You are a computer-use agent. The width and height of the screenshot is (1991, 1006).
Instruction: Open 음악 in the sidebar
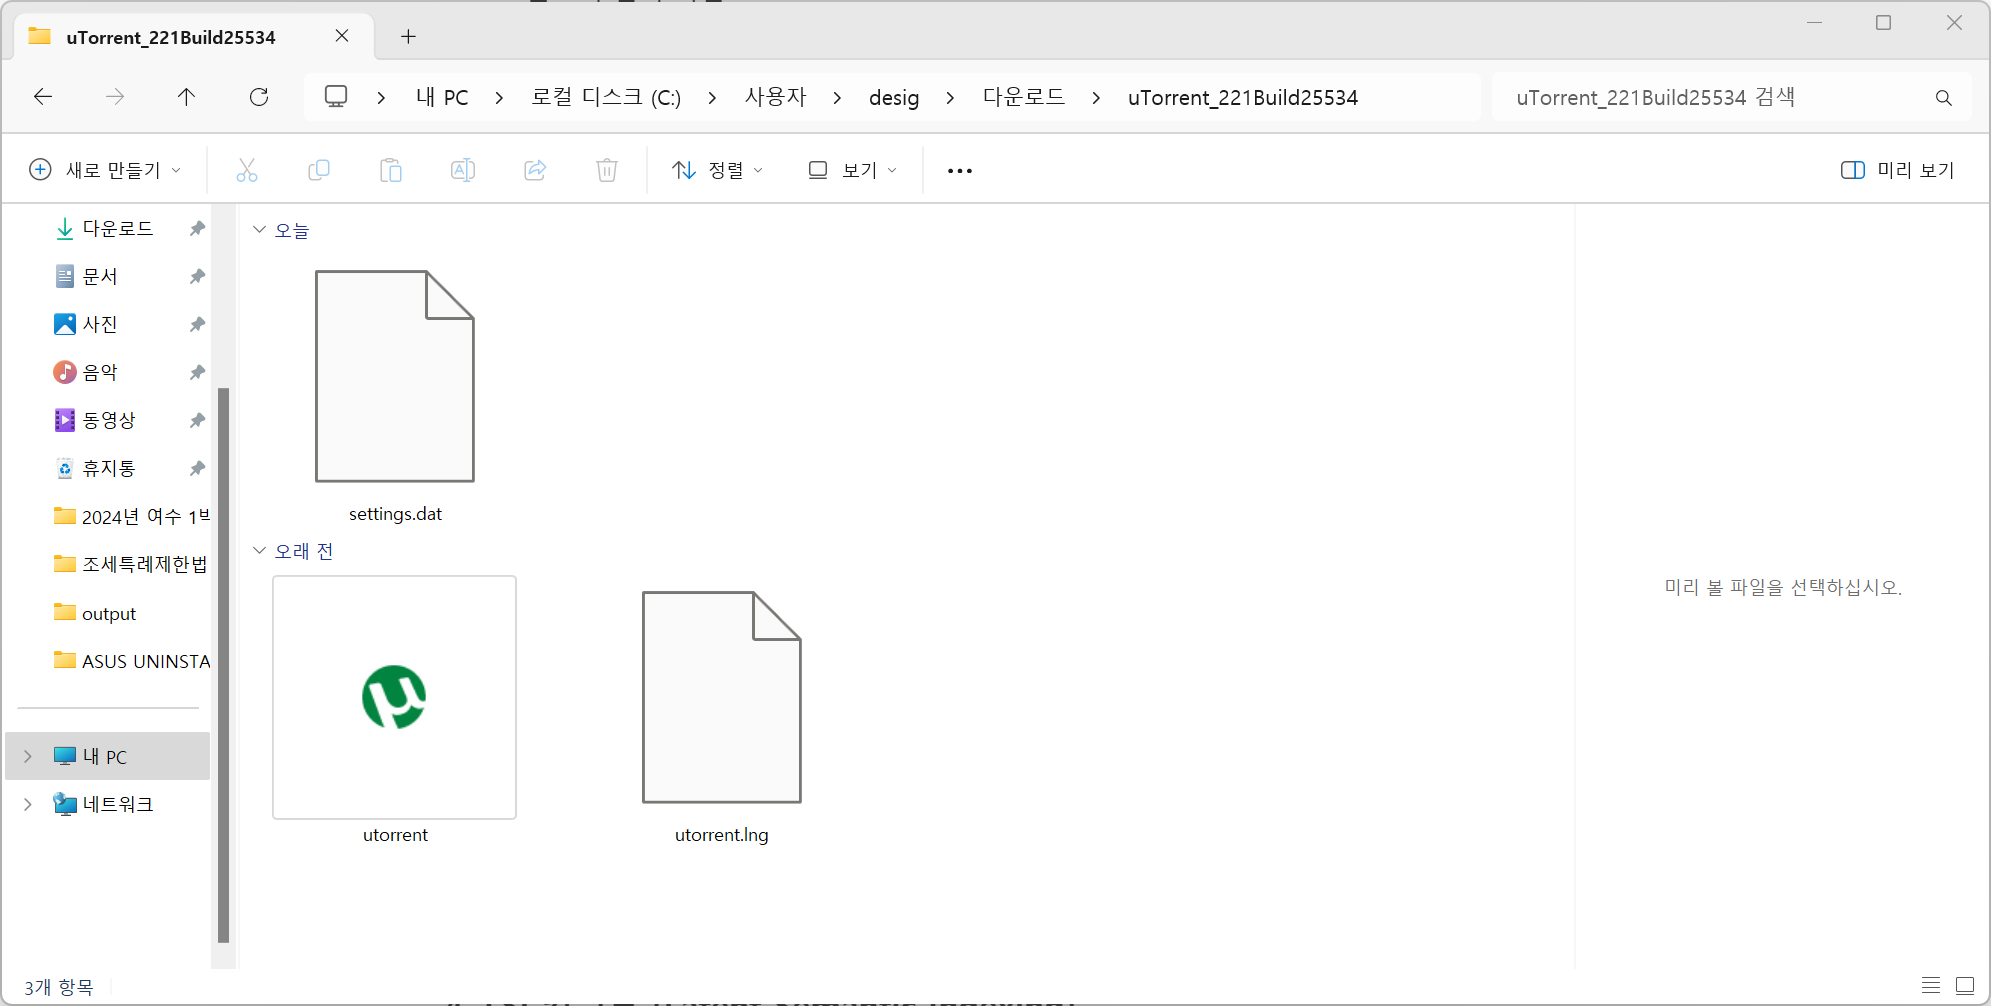[x=100, y=372]
